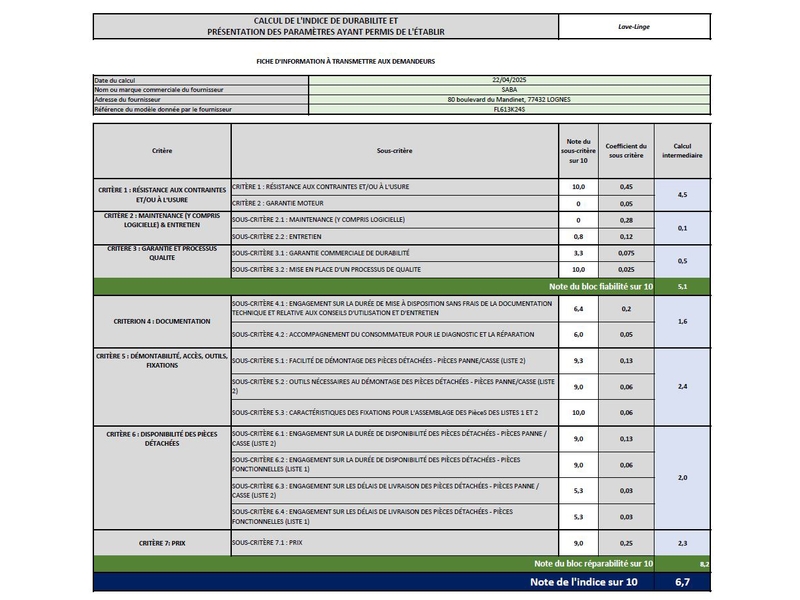This screenshot has width=800, height=600.
Task: Click the 0,075 coefficient cell
Action: click(626, 254)
